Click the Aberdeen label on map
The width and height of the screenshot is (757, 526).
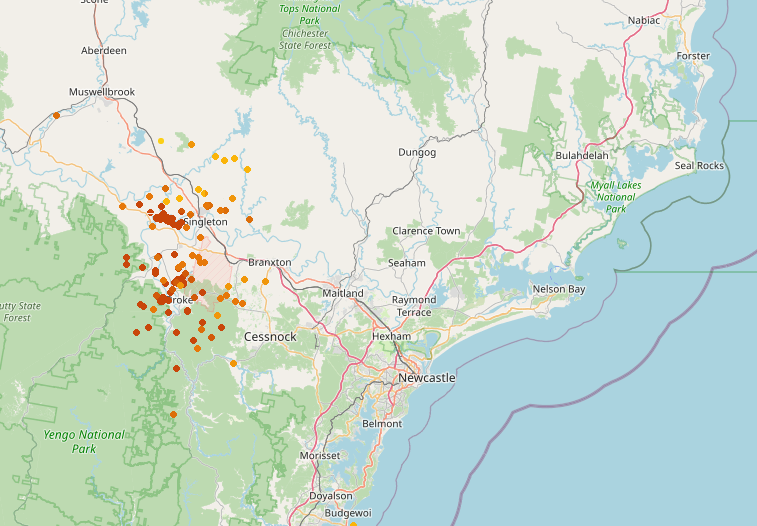click(104, 51)
